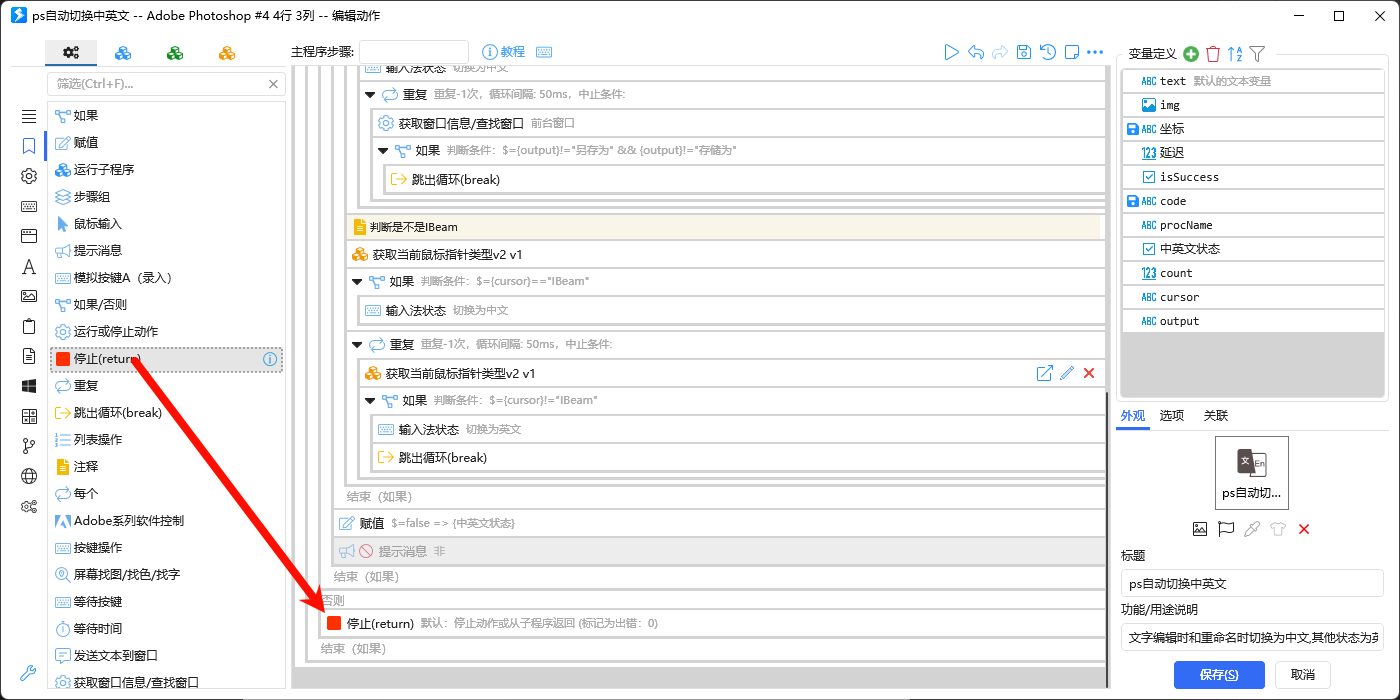Switch to the blue cubes subprogram tab
The width and height of the screenshot is (1400, 700).
pos(123,53)
